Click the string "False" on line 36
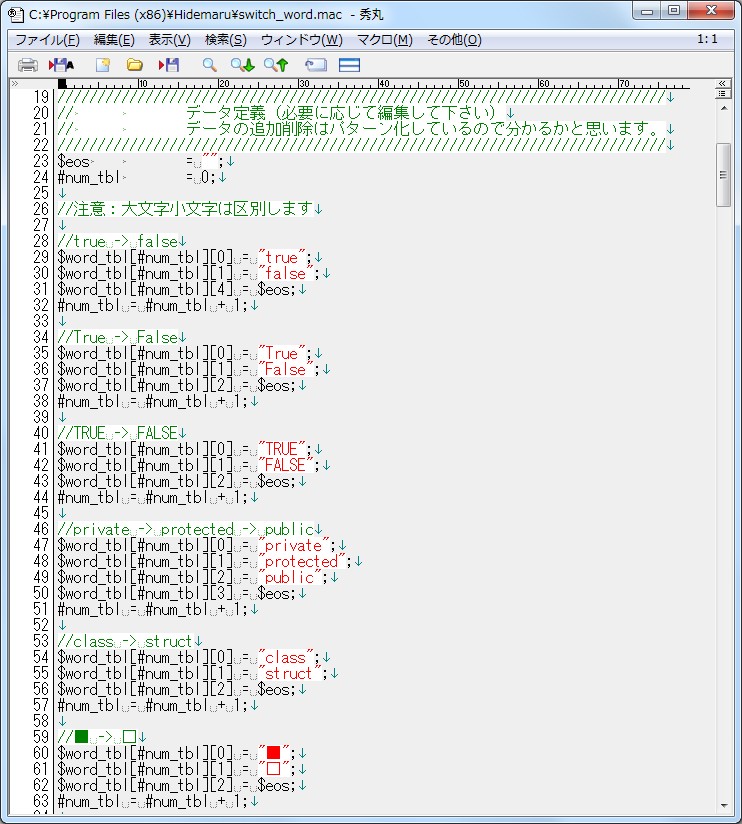 pyautogui.click(x=285, y=369)
